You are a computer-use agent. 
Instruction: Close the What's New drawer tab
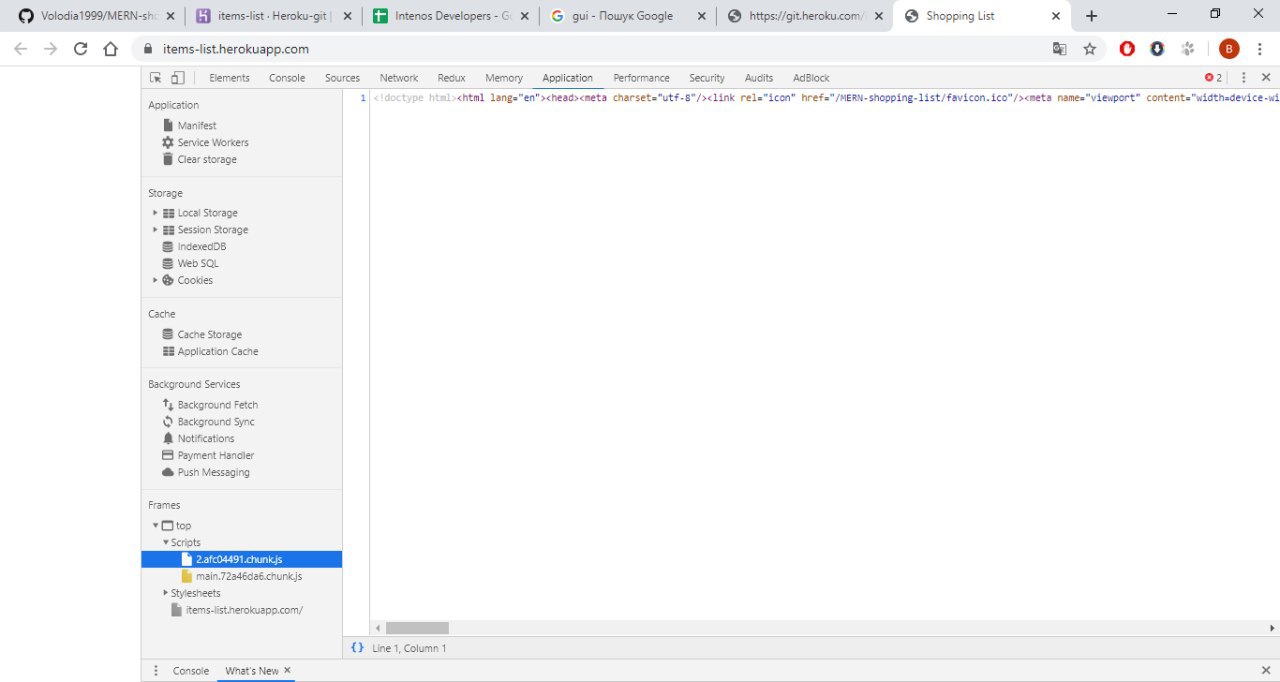287,671
